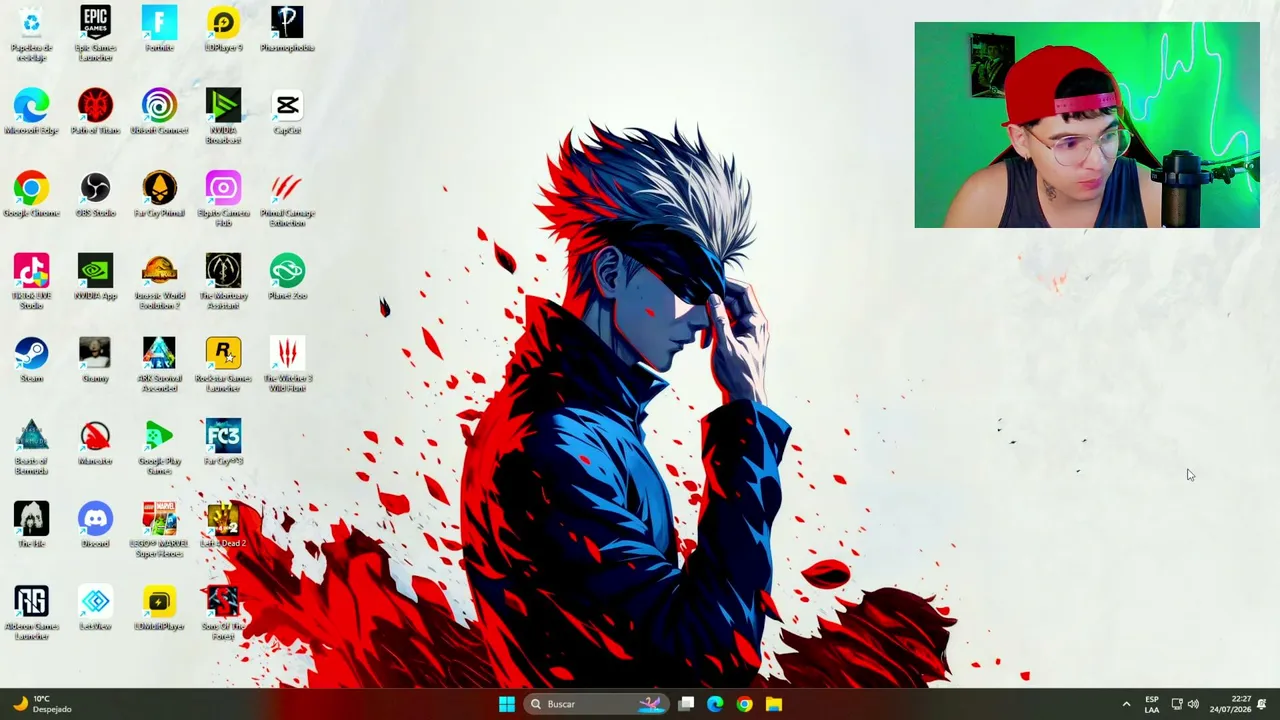
Task: Select the Far Cry Primal shortcut
Action: (x=159, y=195)
